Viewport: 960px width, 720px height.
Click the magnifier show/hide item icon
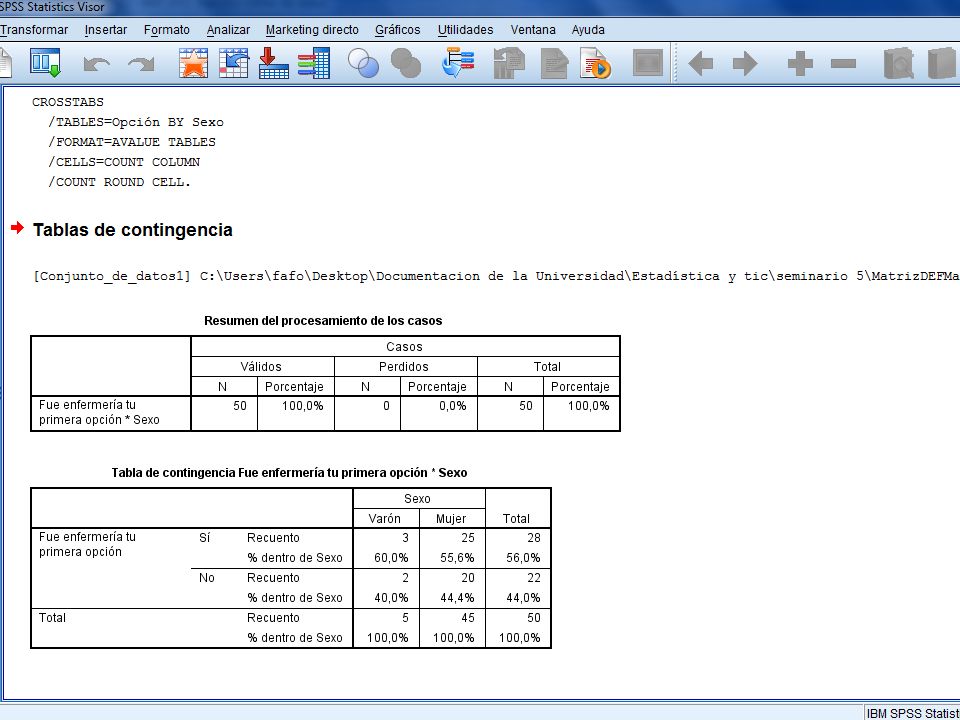(x=899, y=64)
